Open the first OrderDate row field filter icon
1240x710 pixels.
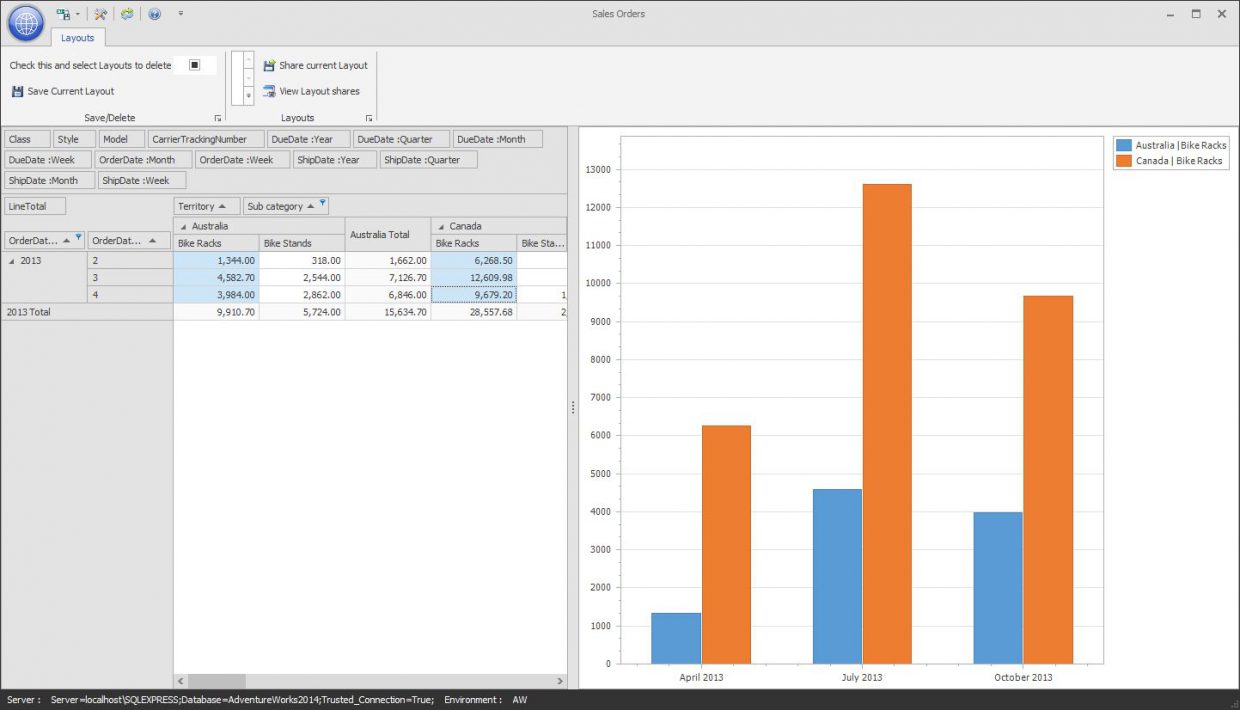(78, 237)
